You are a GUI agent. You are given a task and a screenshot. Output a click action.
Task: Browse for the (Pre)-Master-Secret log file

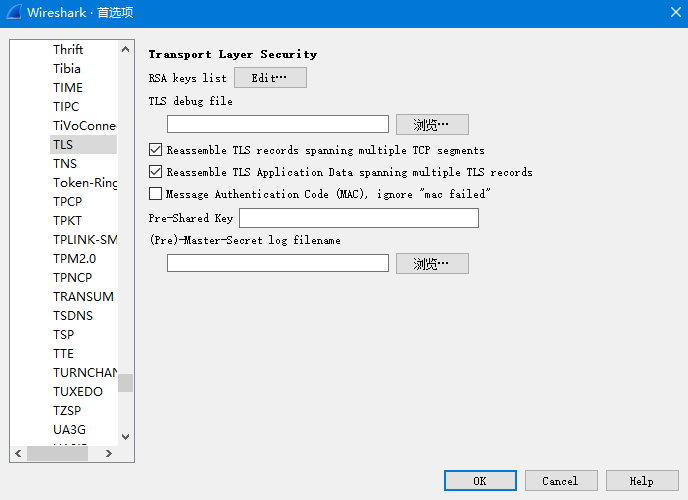click(432, 263)
